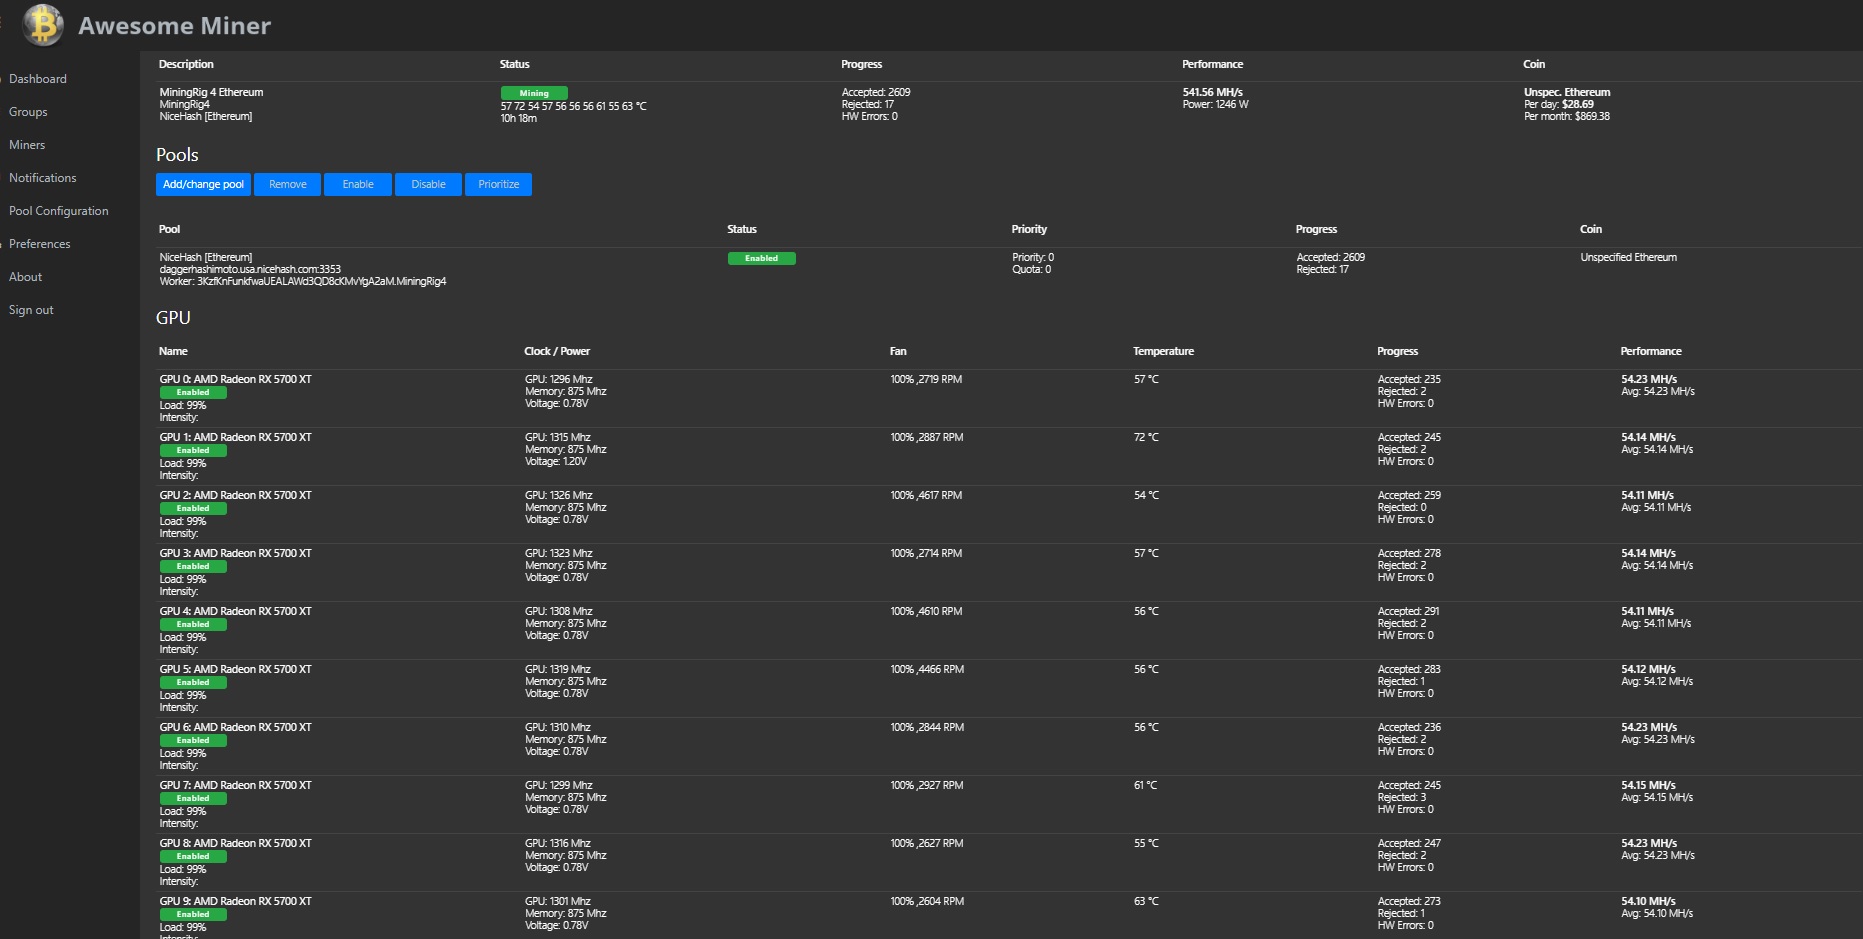The width and height of the screenshot is (1863, 939).
Task: Click 'GPU 9: AMD Radeon RX 5700 XT'
Action: click(236, 901)
